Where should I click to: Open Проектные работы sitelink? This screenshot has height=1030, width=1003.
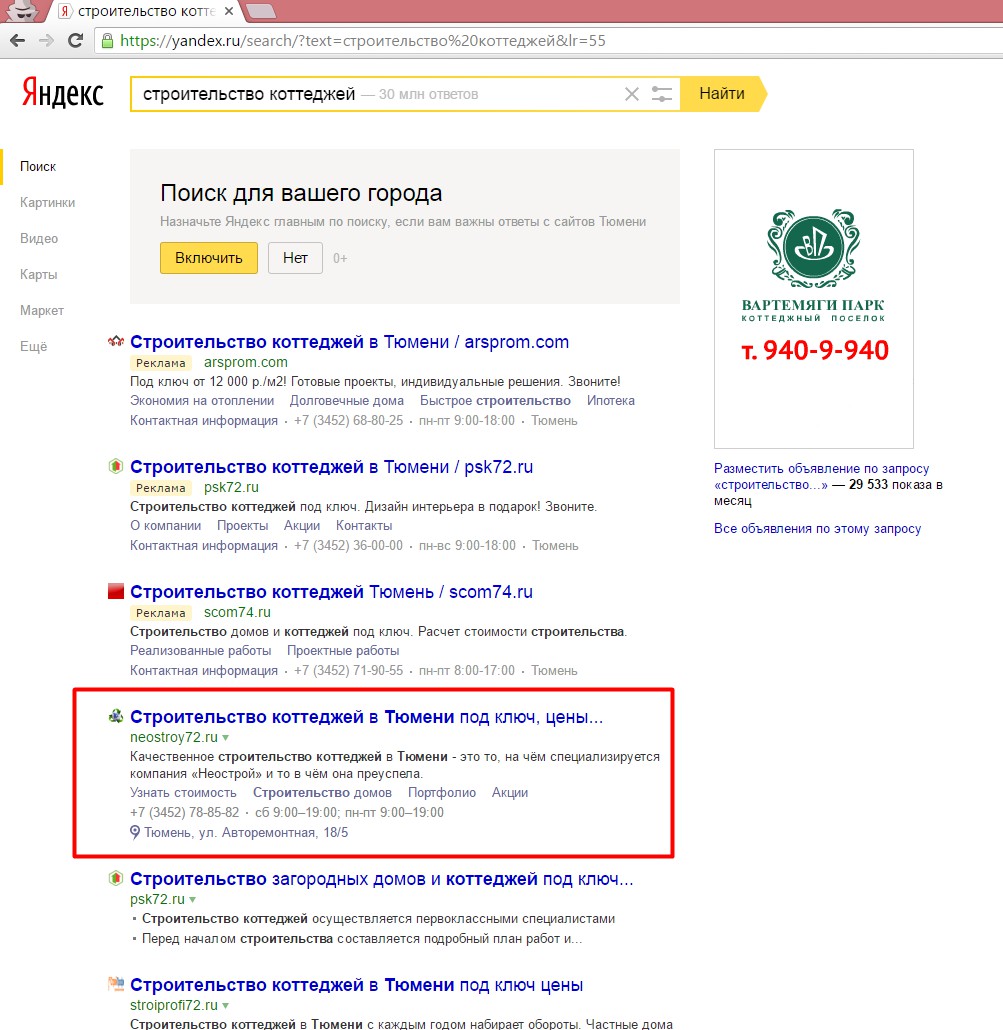343,650
